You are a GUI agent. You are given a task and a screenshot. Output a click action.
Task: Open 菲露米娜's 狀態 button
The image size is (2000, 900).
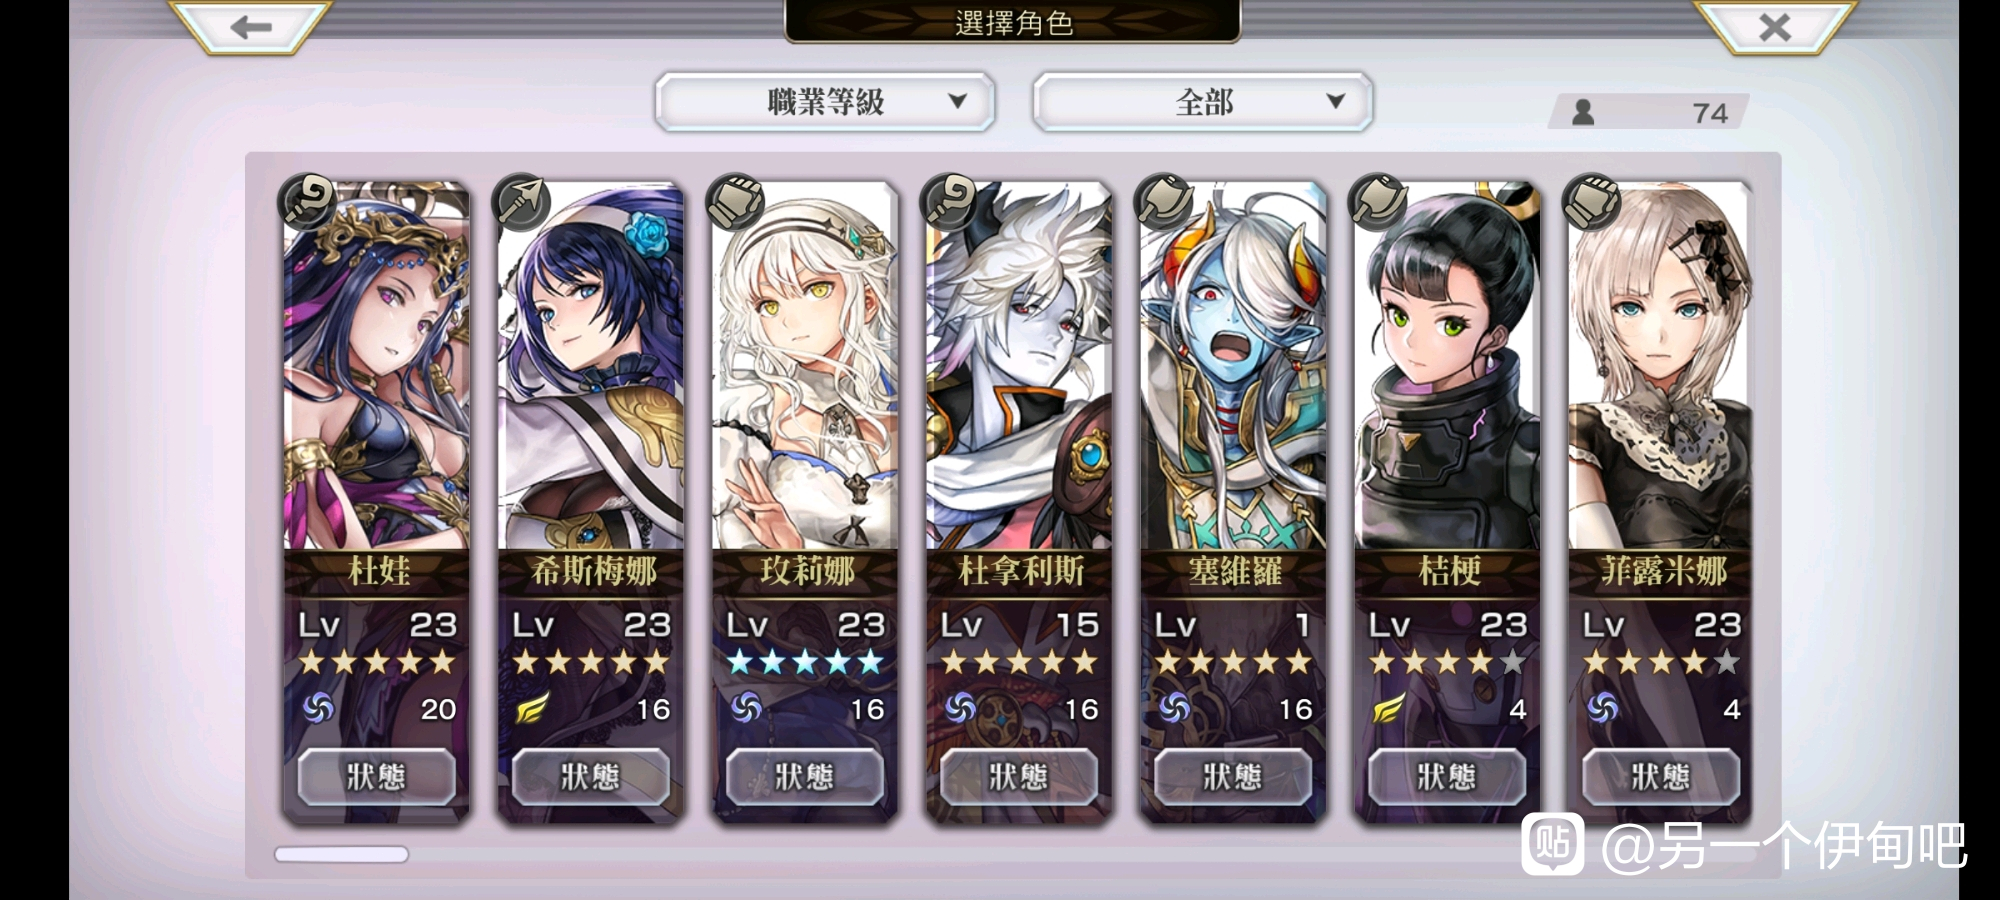[x=1660, y=776]
